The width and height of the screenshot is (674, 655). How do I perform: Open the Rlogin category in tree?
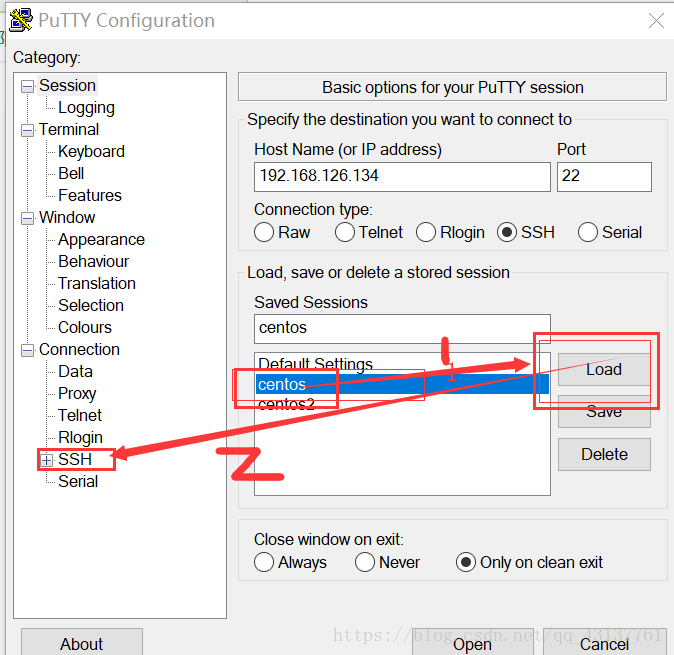tap(80, 437)
